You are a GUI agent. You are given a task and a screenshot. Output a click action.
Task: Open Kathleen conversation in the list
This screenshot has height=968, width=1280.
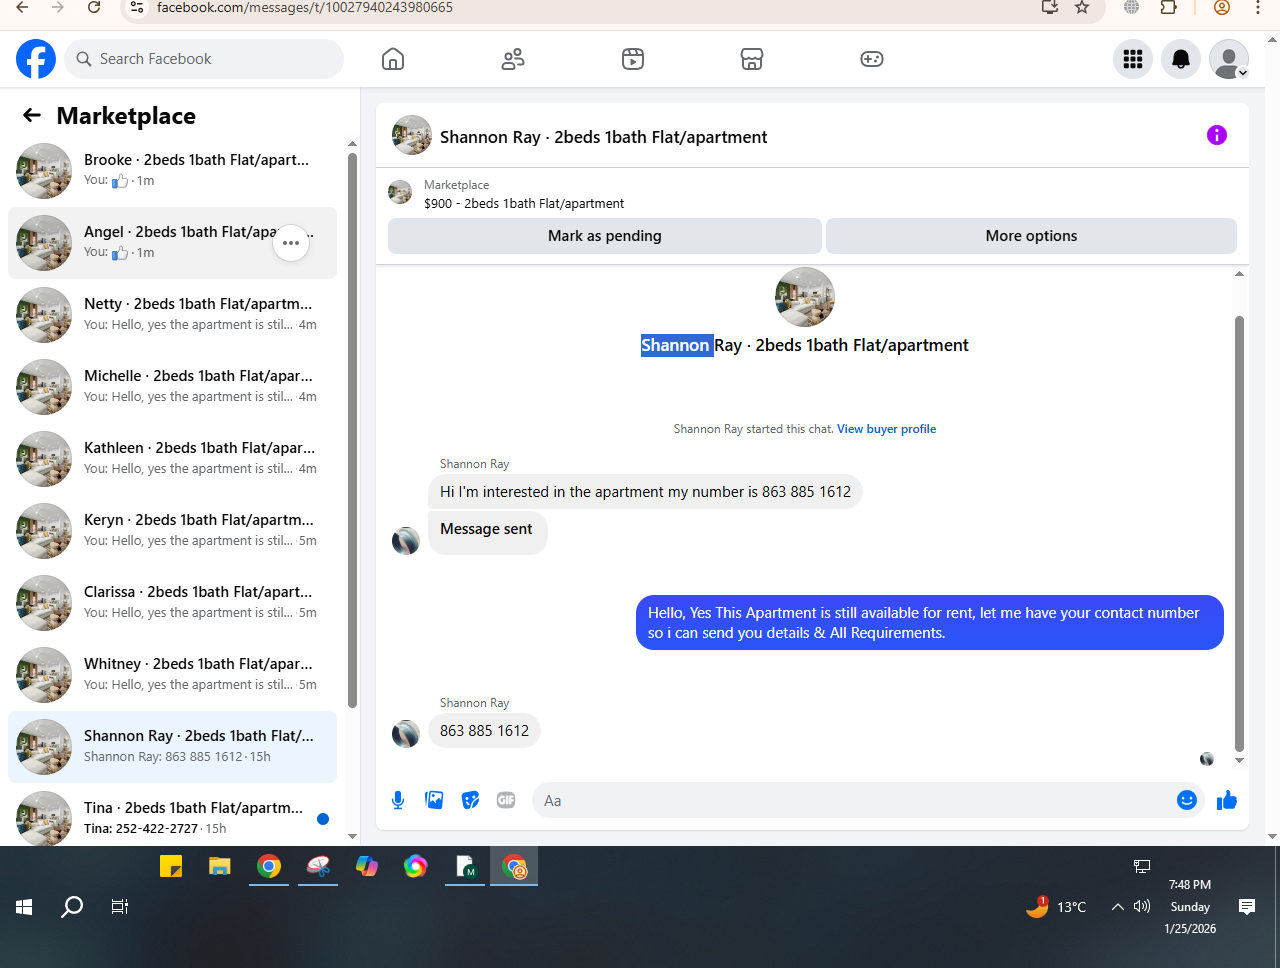pos(172,459)
